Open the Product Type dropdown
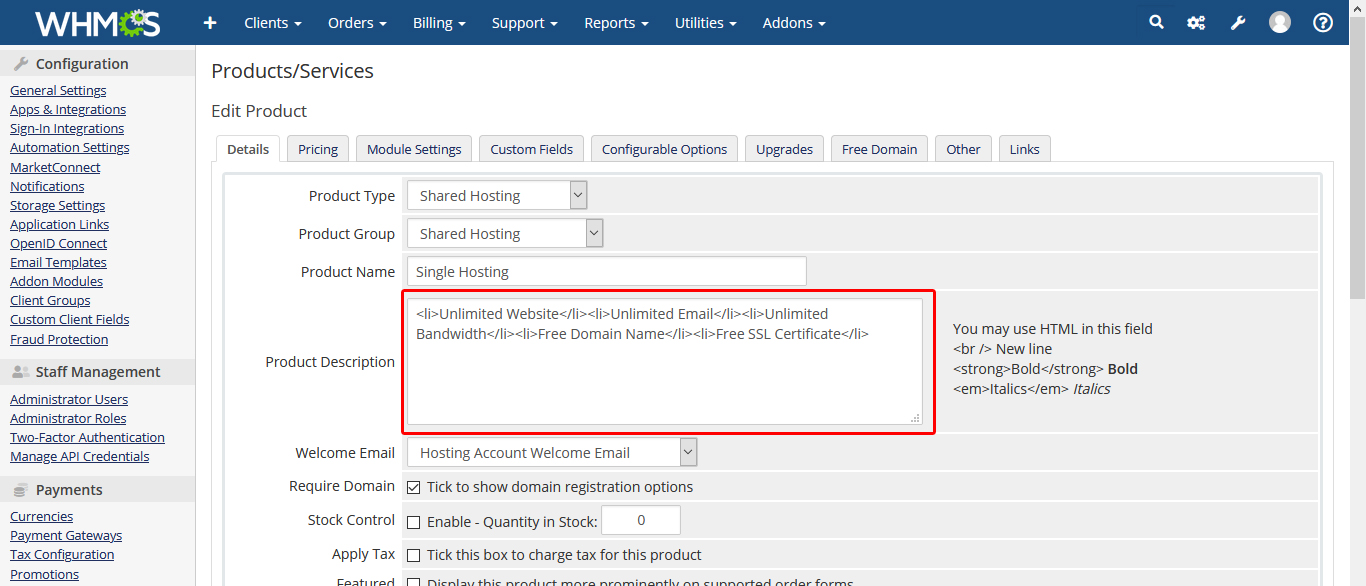The image size is (1366, 586). point(496,196)
